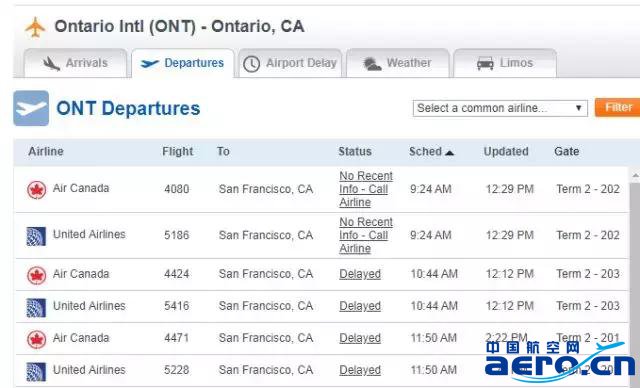Open the No Recent Info link for flight 4080
The image size is (640, 388).
click(366, 189)
